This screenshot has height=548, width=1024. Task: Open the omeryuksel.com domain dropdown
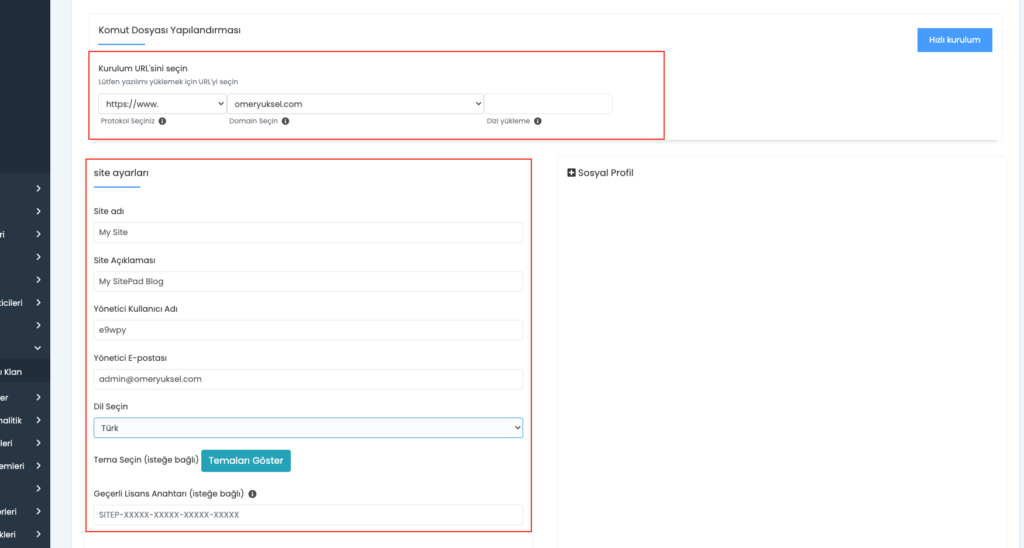pyautogui.click(x=355, y=104)
